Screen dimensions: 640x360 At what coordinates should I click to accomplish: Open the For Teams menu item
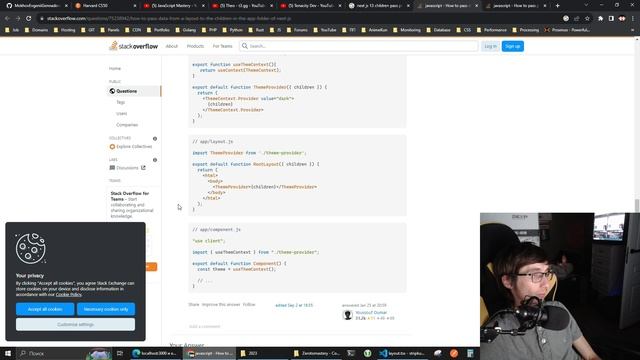pyautogui.click(x=222, y=46)
